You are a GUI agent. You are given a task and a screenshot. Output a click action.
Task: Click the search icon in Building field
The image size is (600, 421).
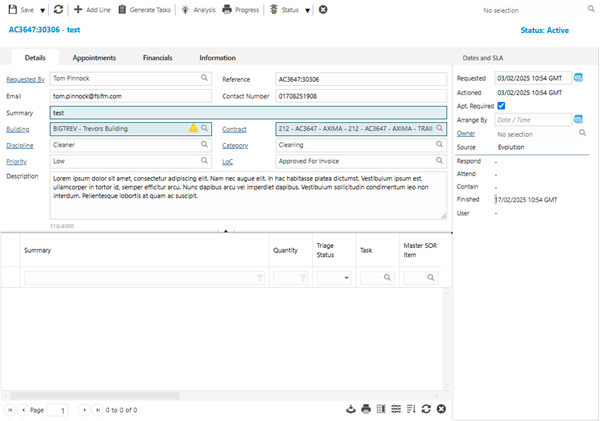204,129
